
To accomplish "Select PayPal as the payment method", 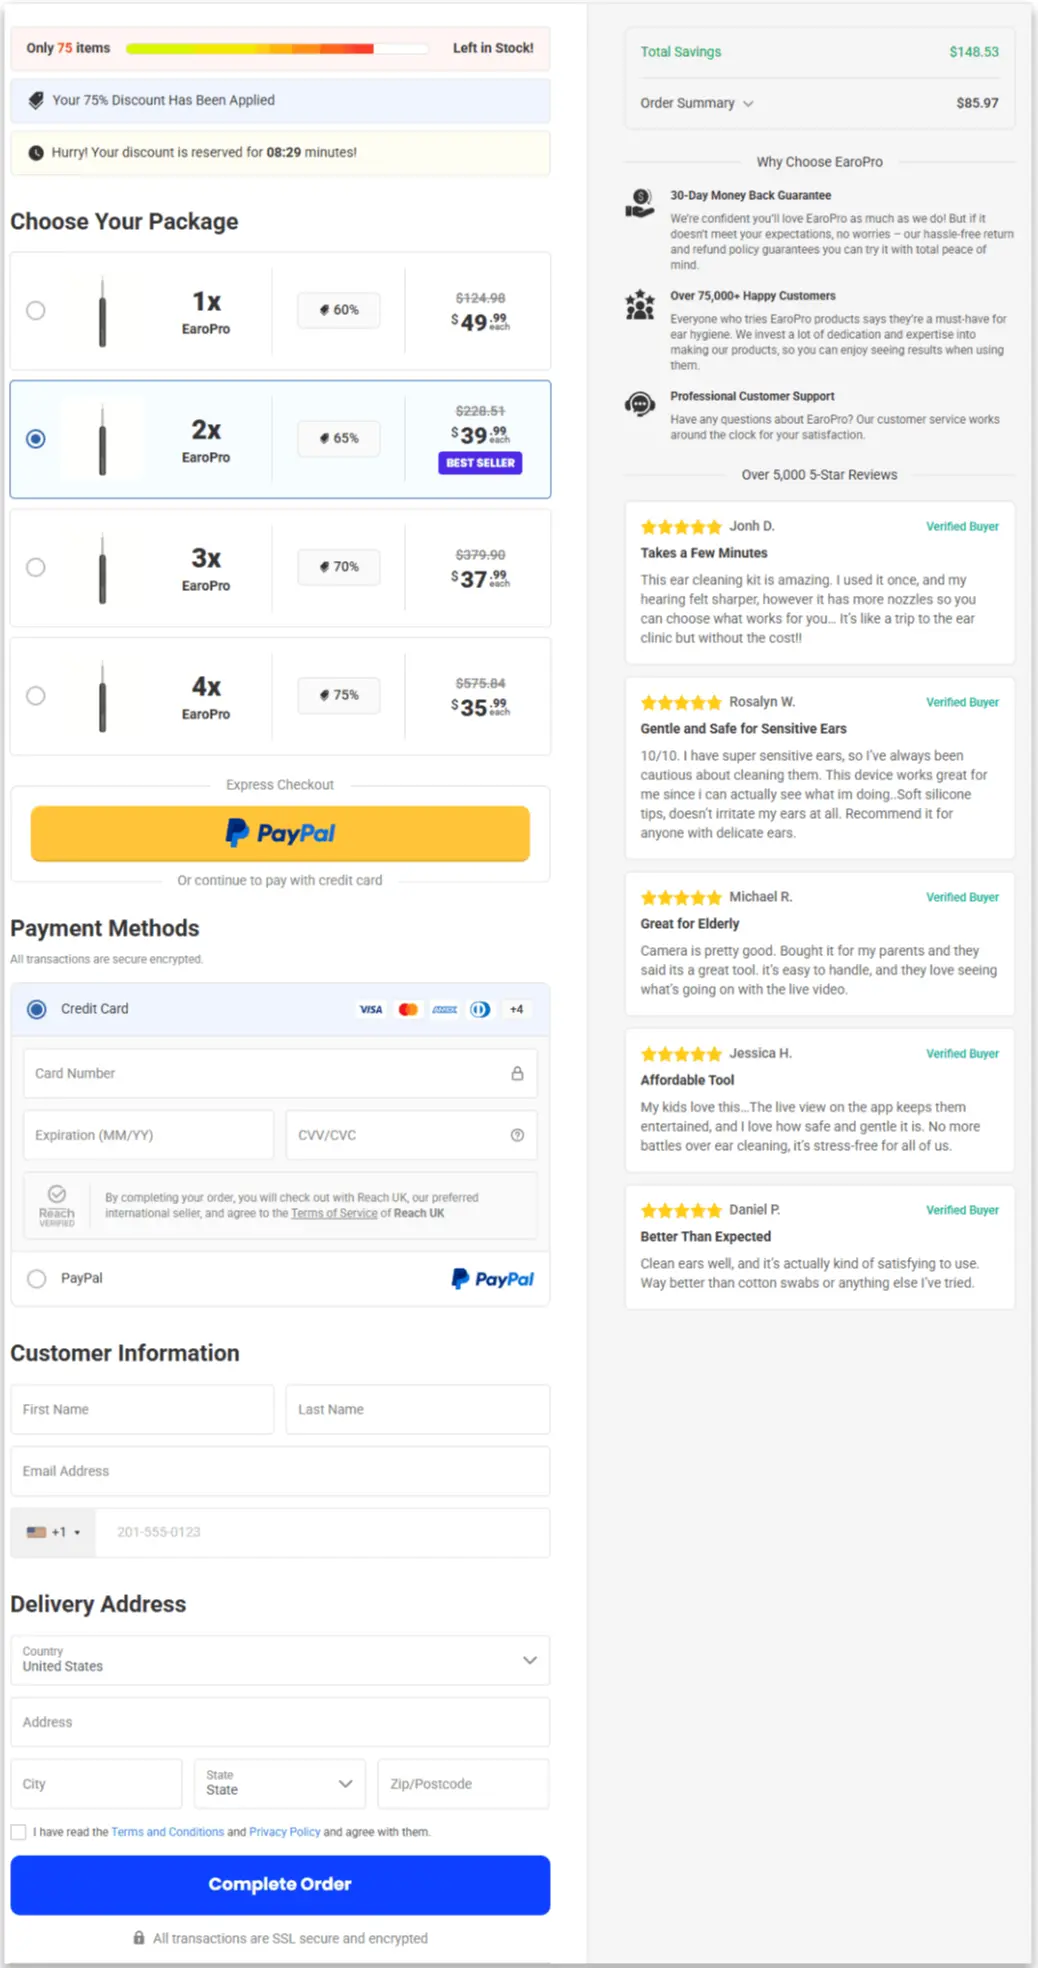I will (x=37, y=1278).
